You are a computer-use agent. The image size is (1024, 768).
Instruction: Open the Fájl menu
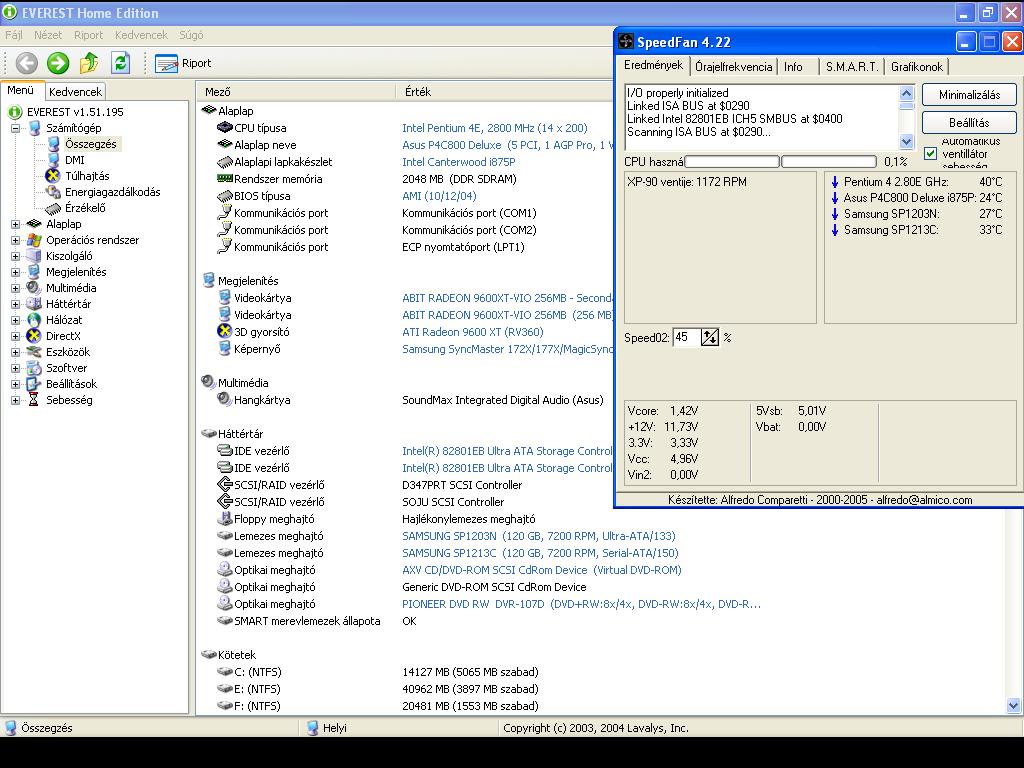[x=14, y=35]
